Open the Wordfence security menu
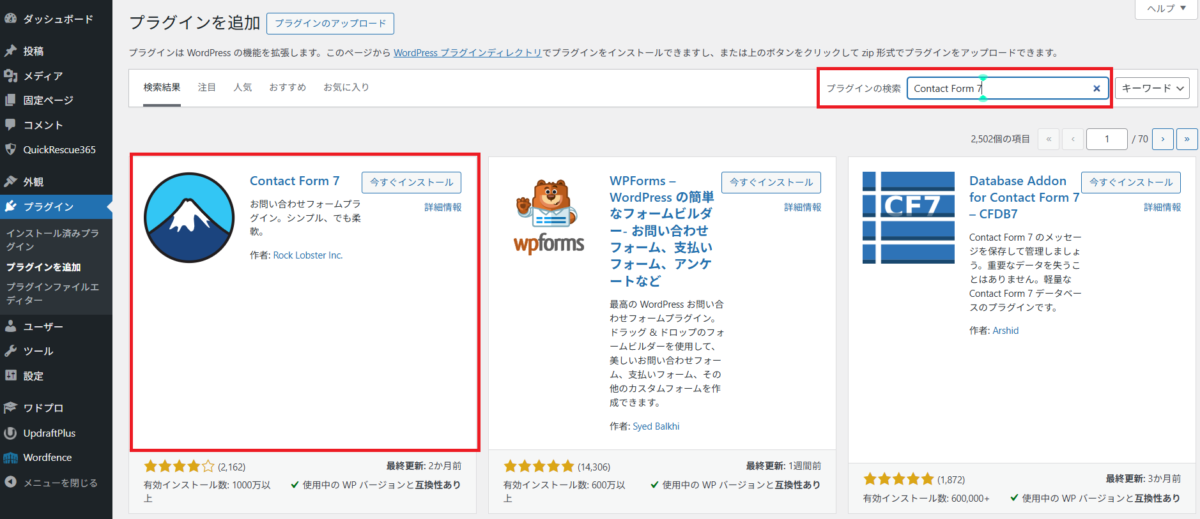1200x519 pixels. pyautogui.click(x=47, y=458)
